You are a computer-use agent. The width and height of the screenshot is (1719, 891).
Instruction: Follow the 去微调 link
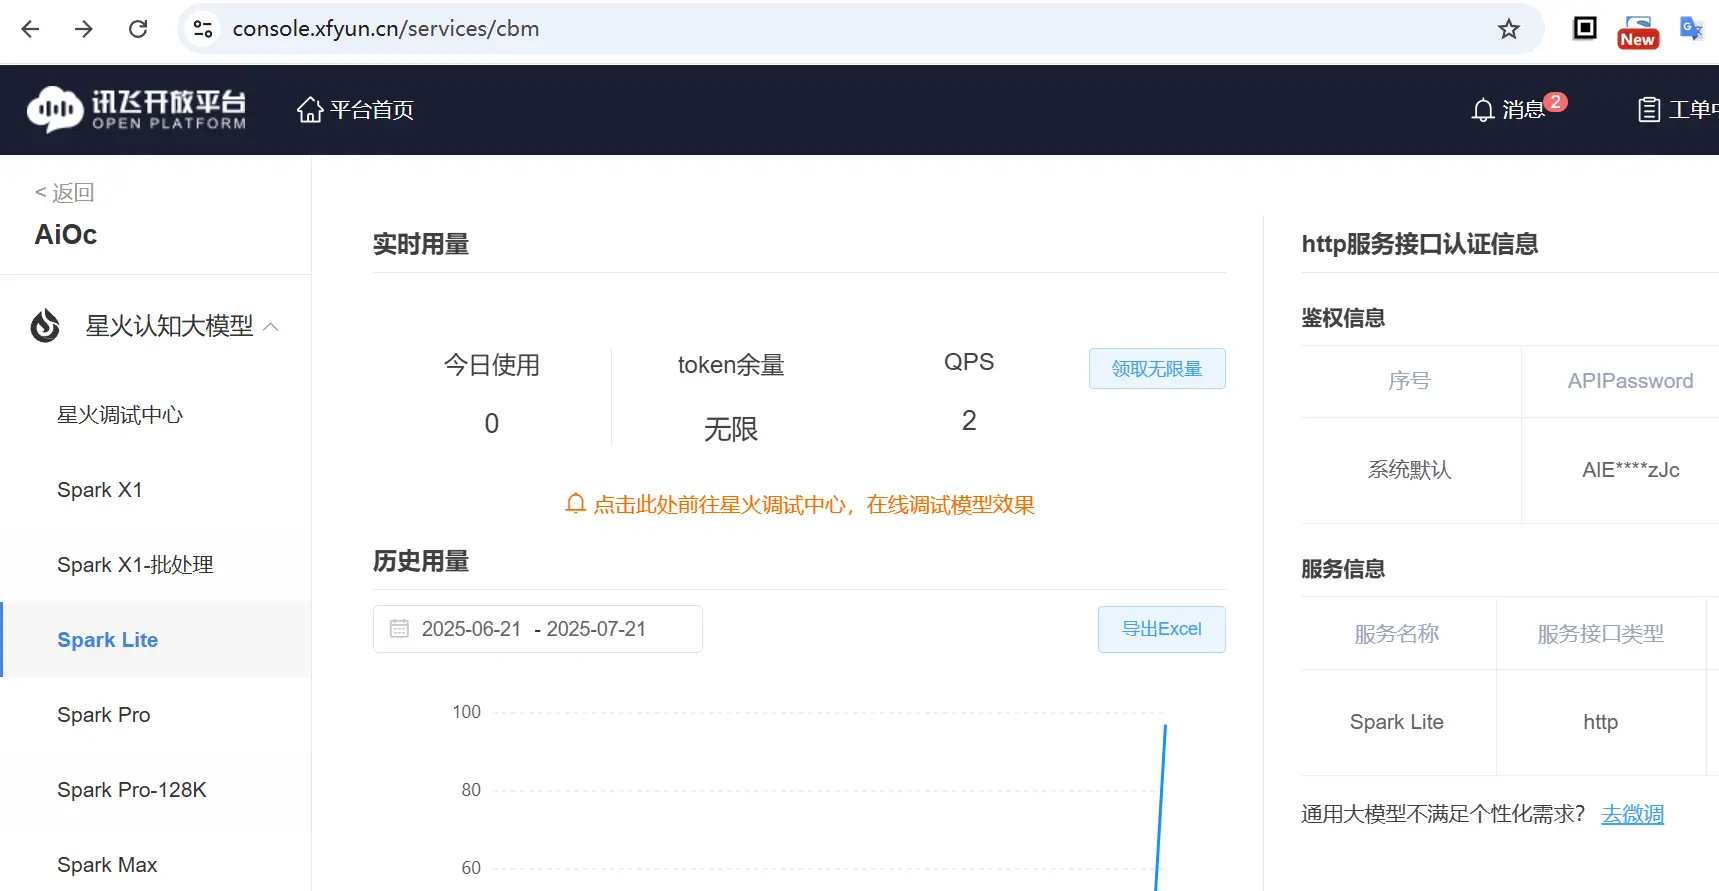[1632, 815]
